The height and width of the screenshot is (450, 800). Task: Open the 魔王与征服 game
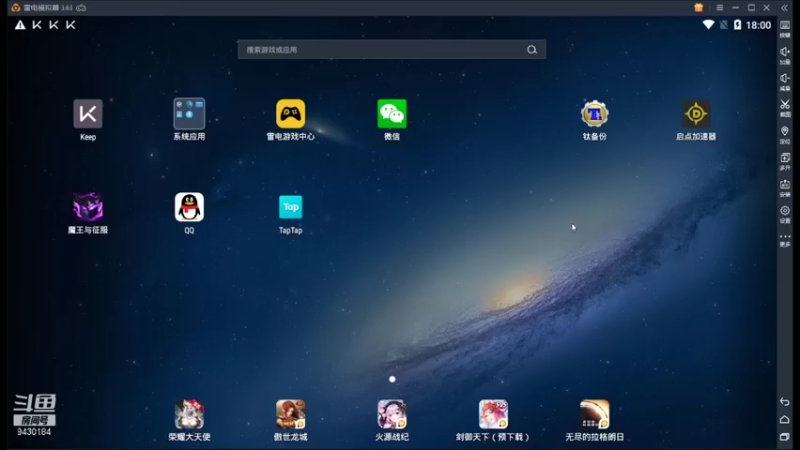point(88,207)
